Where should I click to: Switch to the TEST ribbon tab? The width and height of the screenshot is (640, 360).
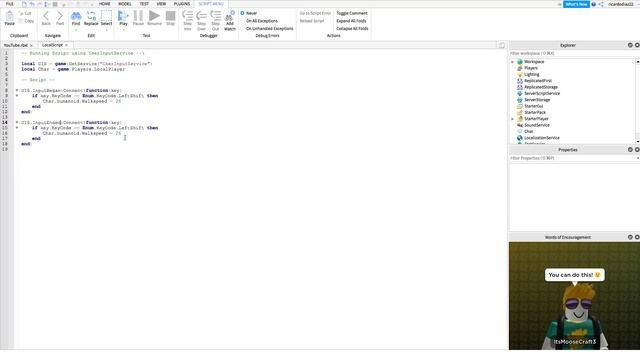click(x=144, y=4)
